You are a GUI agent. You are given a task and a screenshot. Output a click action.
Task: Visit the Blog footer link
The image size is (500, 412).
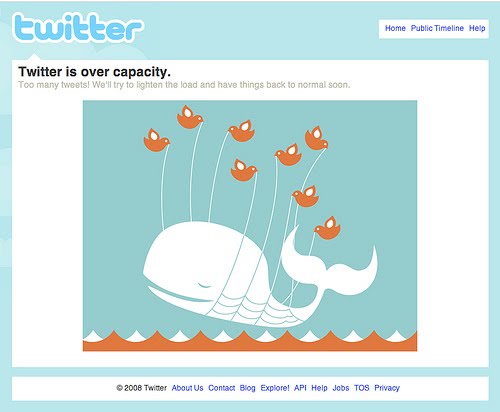click(x=247, y=388)
